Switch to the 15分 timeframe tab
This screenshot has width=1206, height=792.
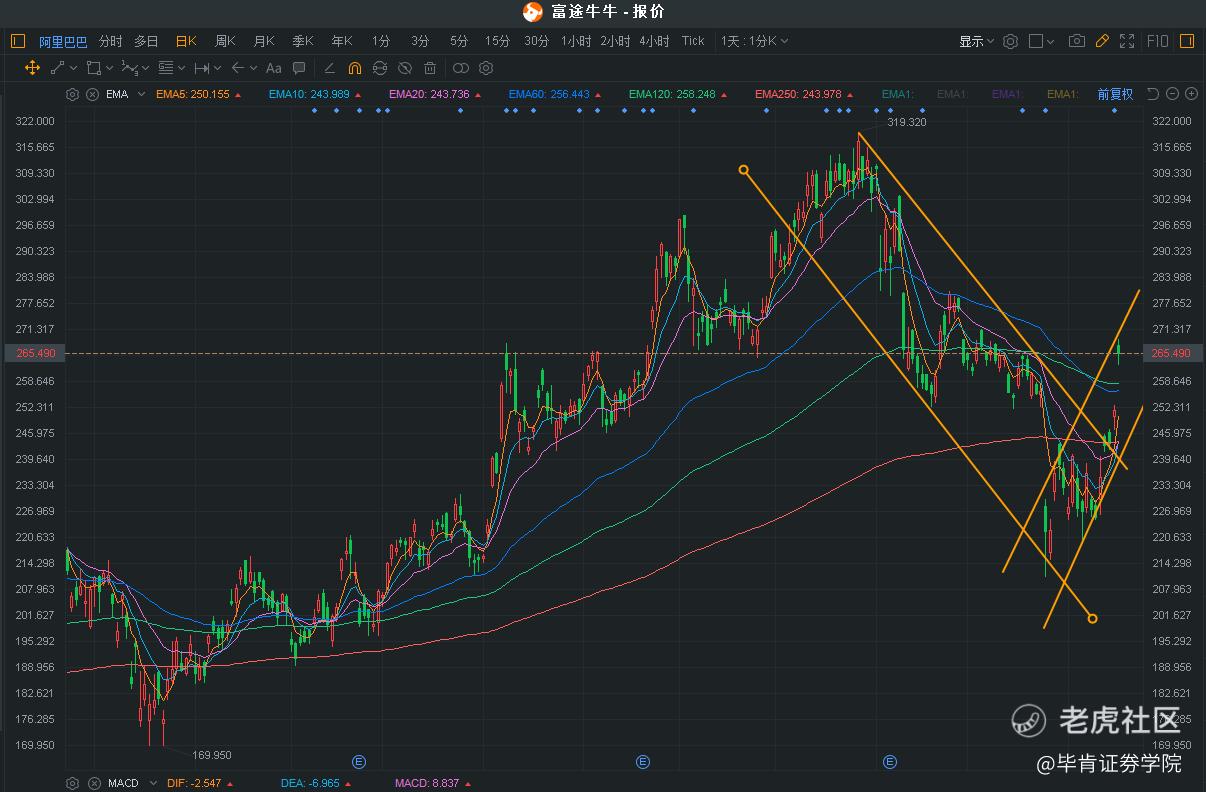click(497, 41)
